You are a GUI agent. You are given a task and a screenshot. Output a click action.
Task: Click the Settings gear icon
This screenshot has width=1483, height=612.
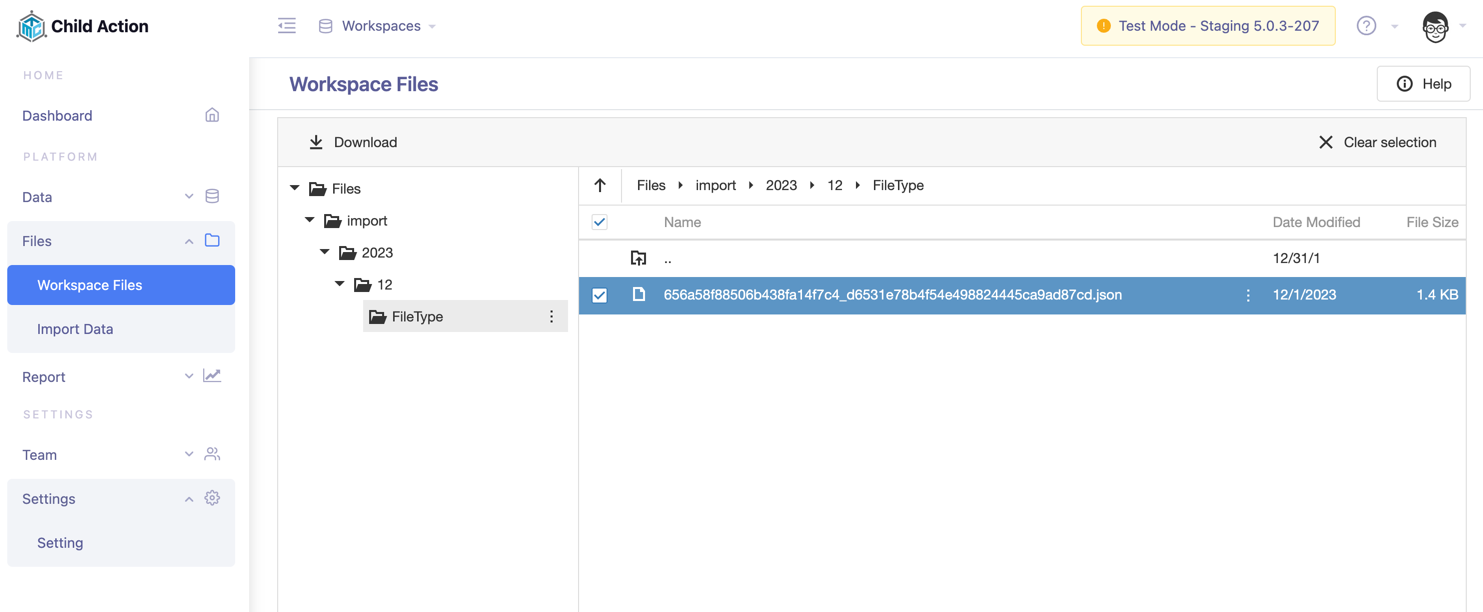point(212,497)
